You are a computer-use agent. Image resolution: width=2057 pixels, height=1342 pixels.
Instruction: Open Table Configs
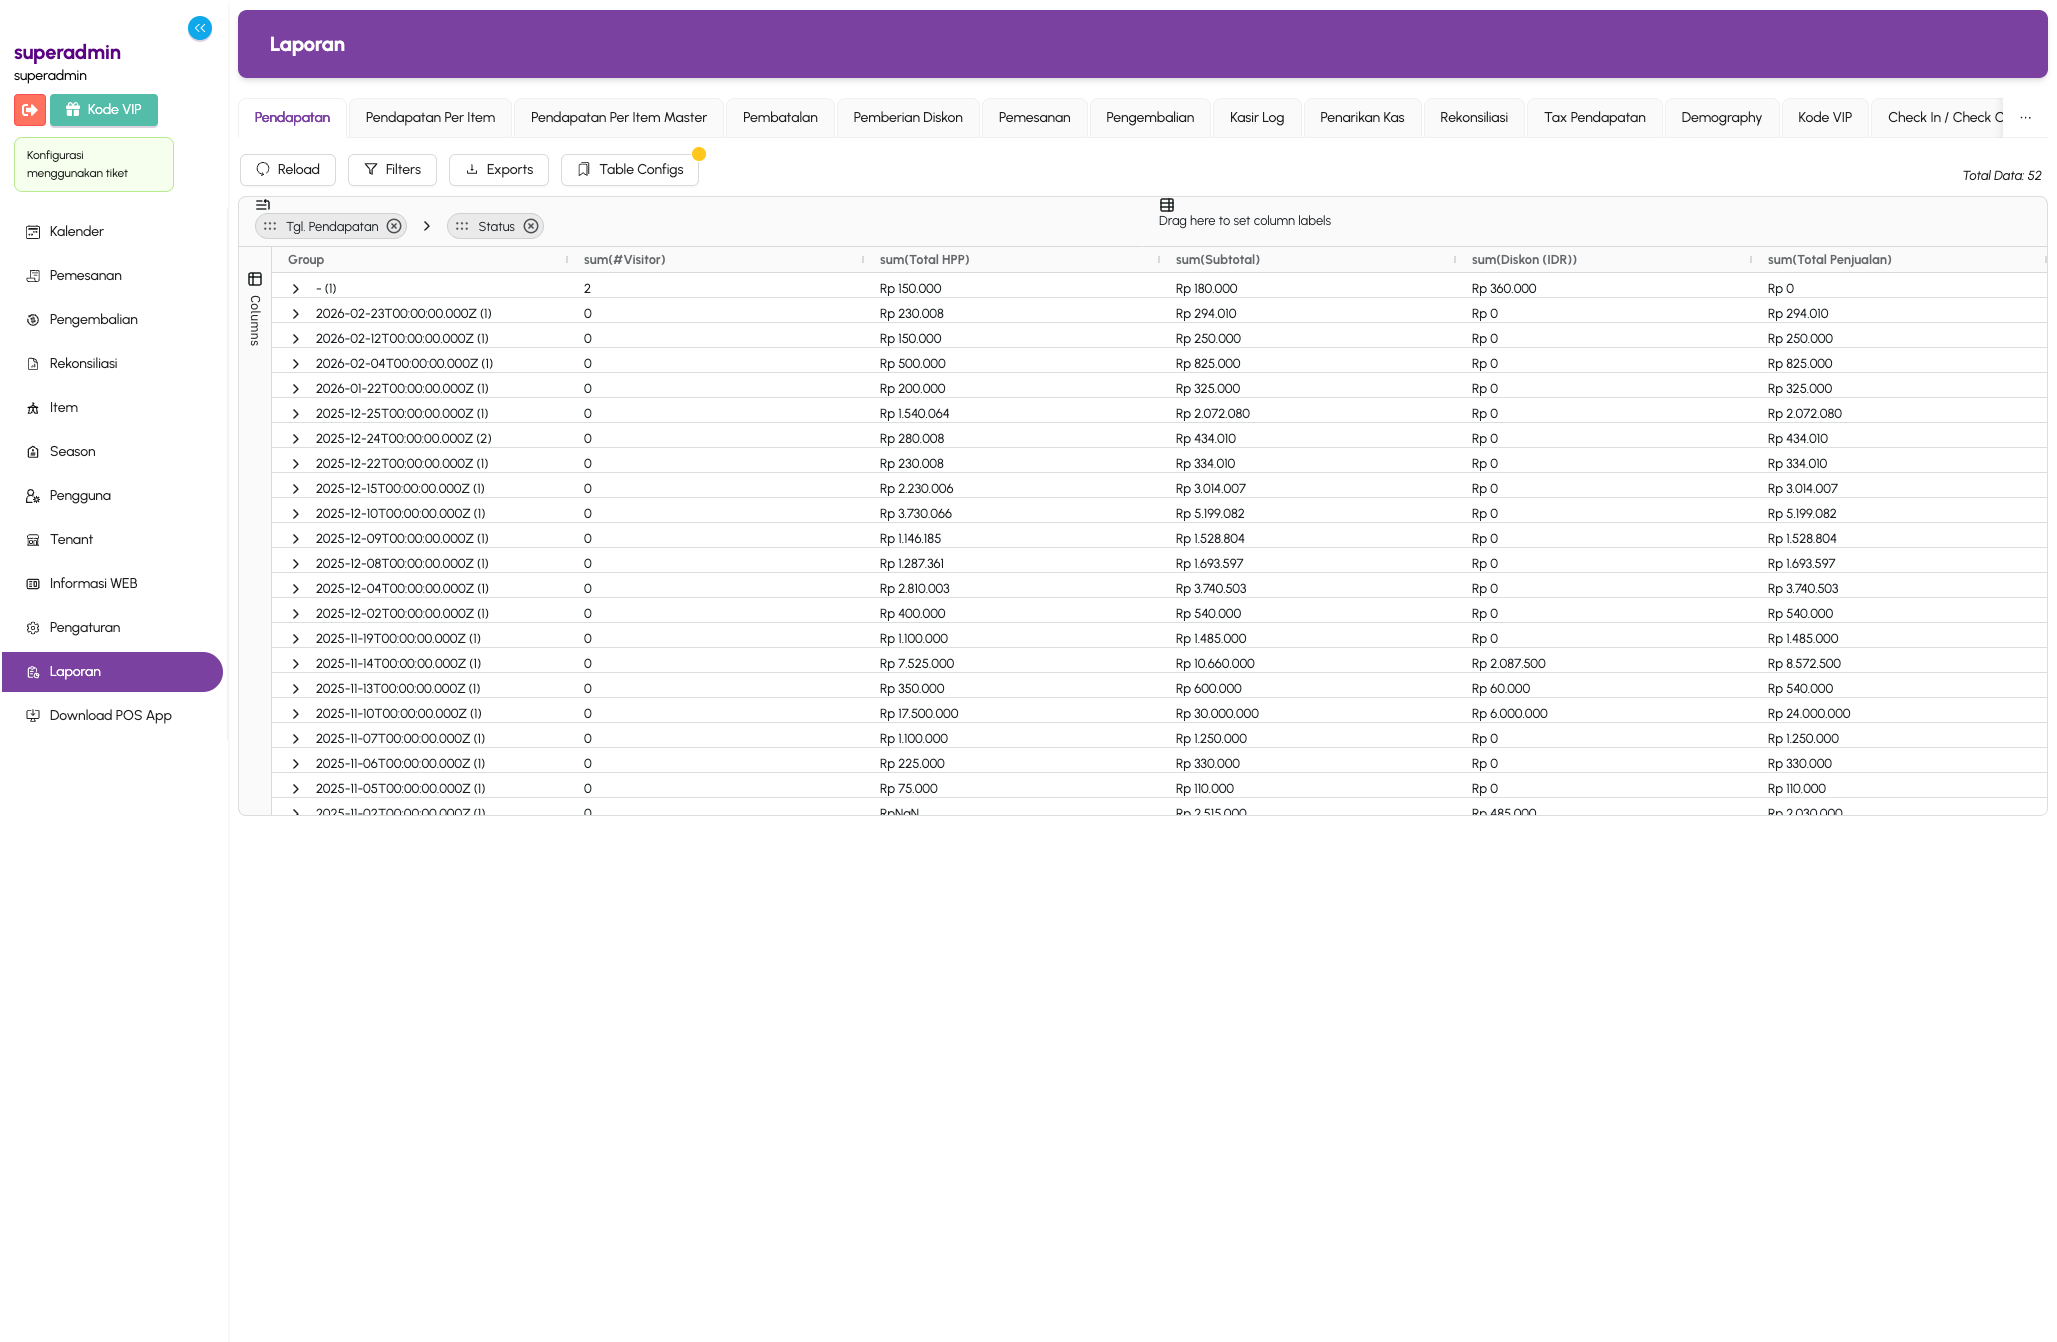[630, 169]
